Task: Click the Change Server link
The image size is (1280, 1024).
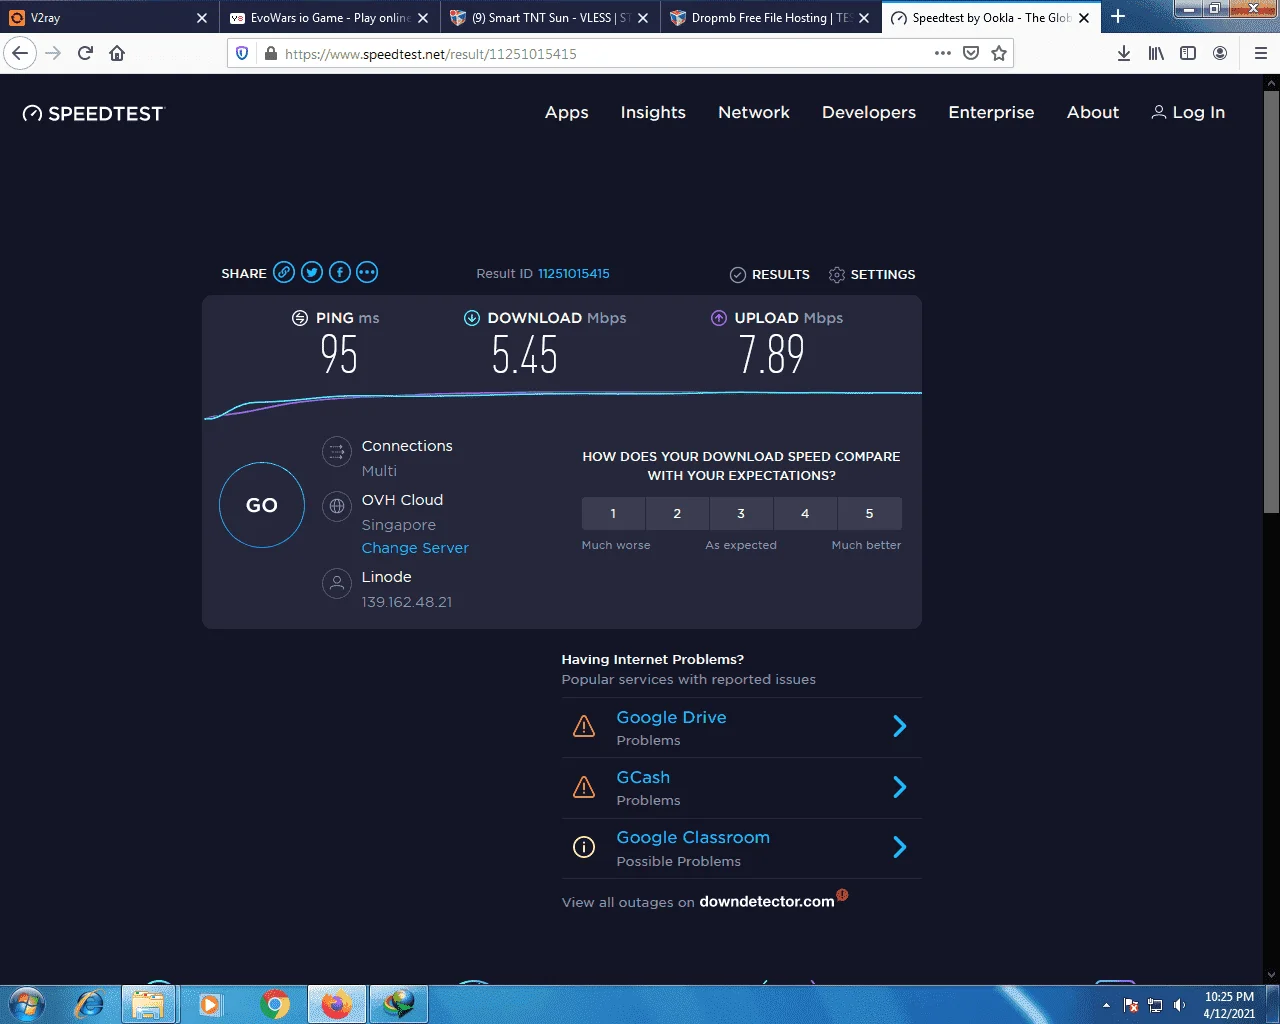Action: 415,548
